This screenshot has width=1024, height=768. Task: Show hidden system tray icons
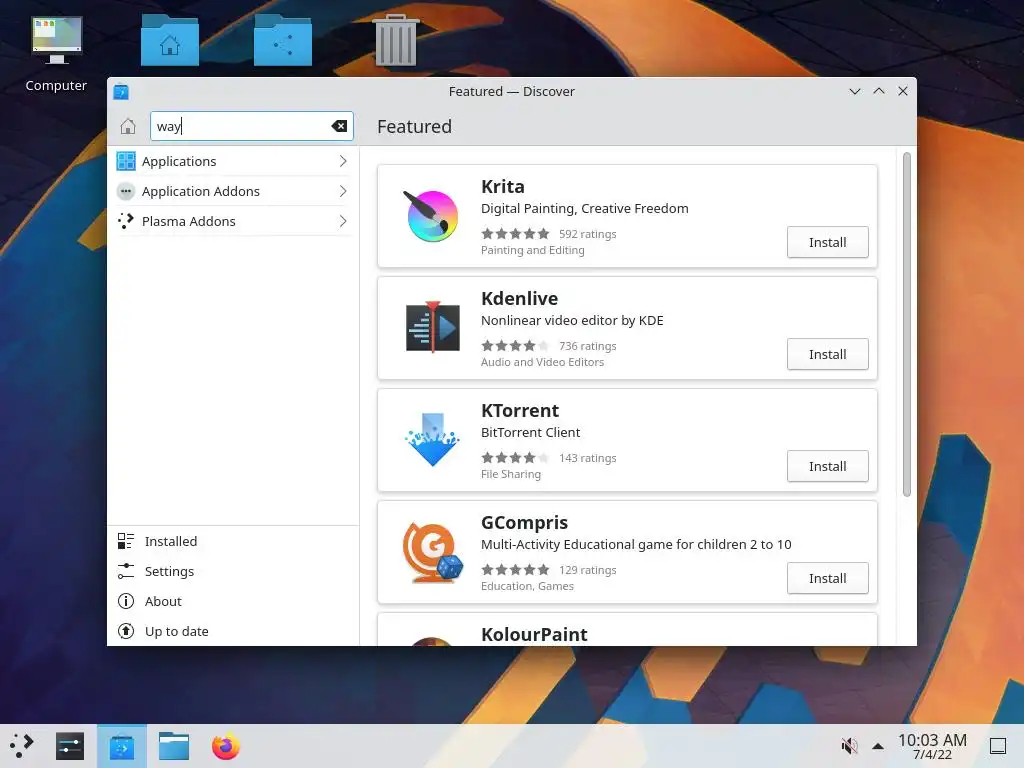point(878,746)
